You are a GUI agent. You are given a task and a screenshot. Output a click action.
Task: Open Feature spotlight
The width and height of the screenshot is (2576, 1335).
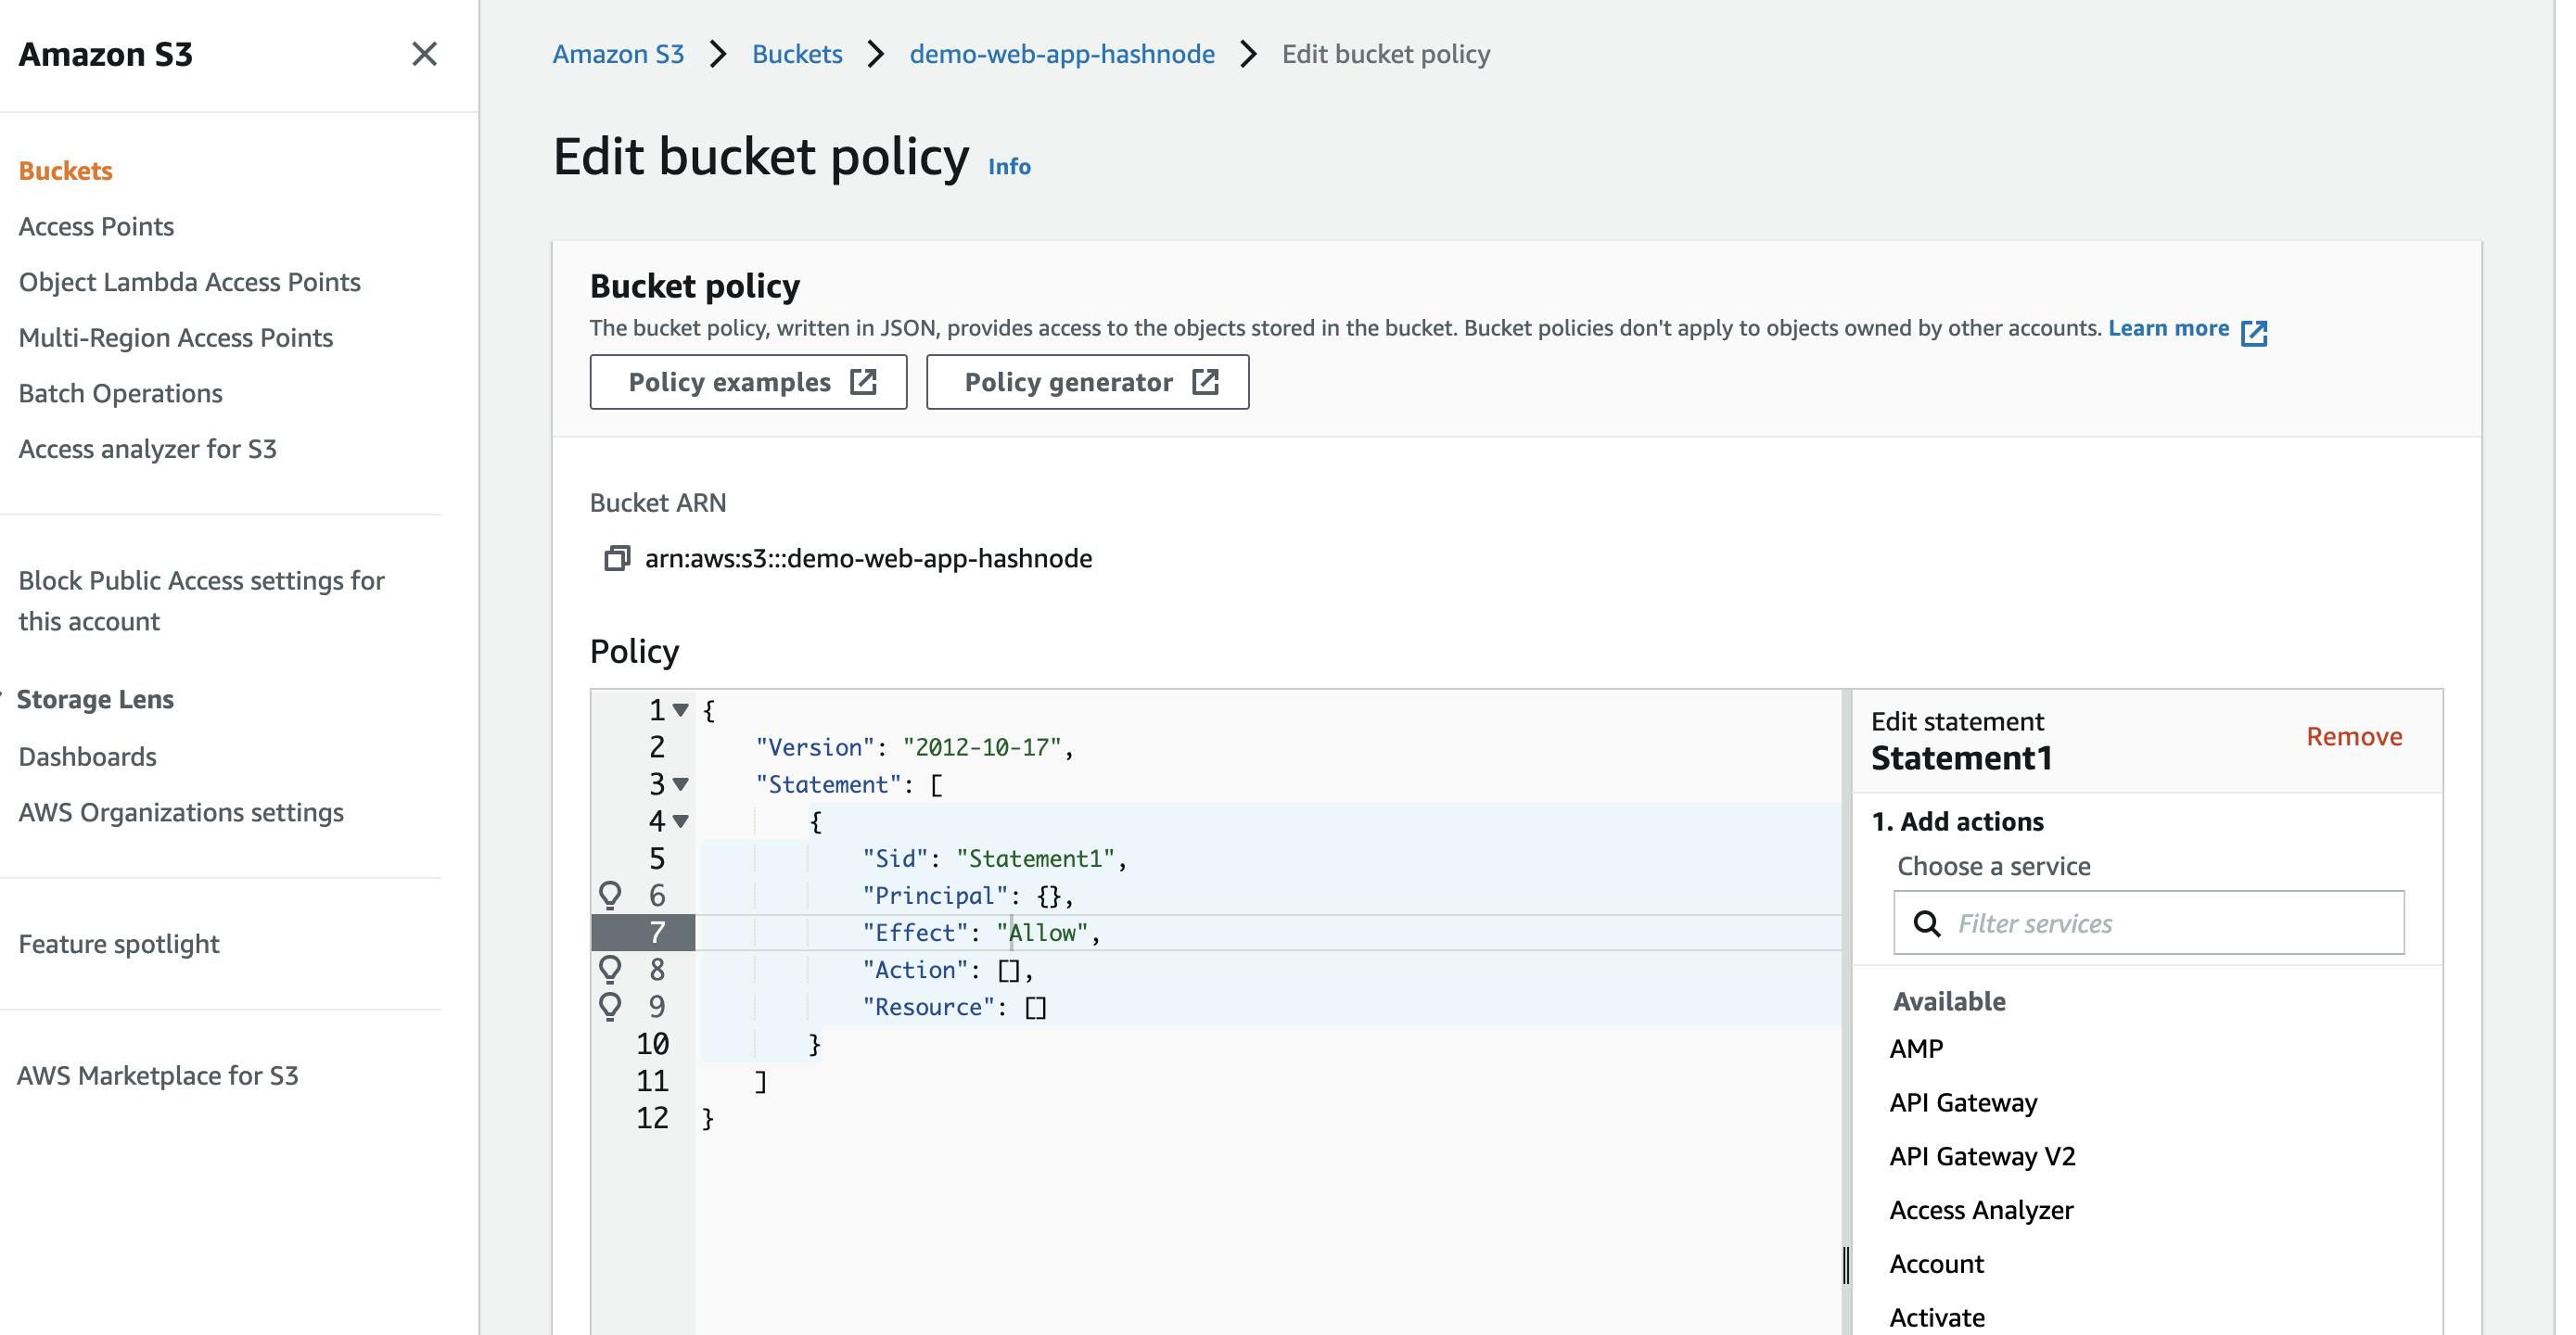click(x=119, y=944)
